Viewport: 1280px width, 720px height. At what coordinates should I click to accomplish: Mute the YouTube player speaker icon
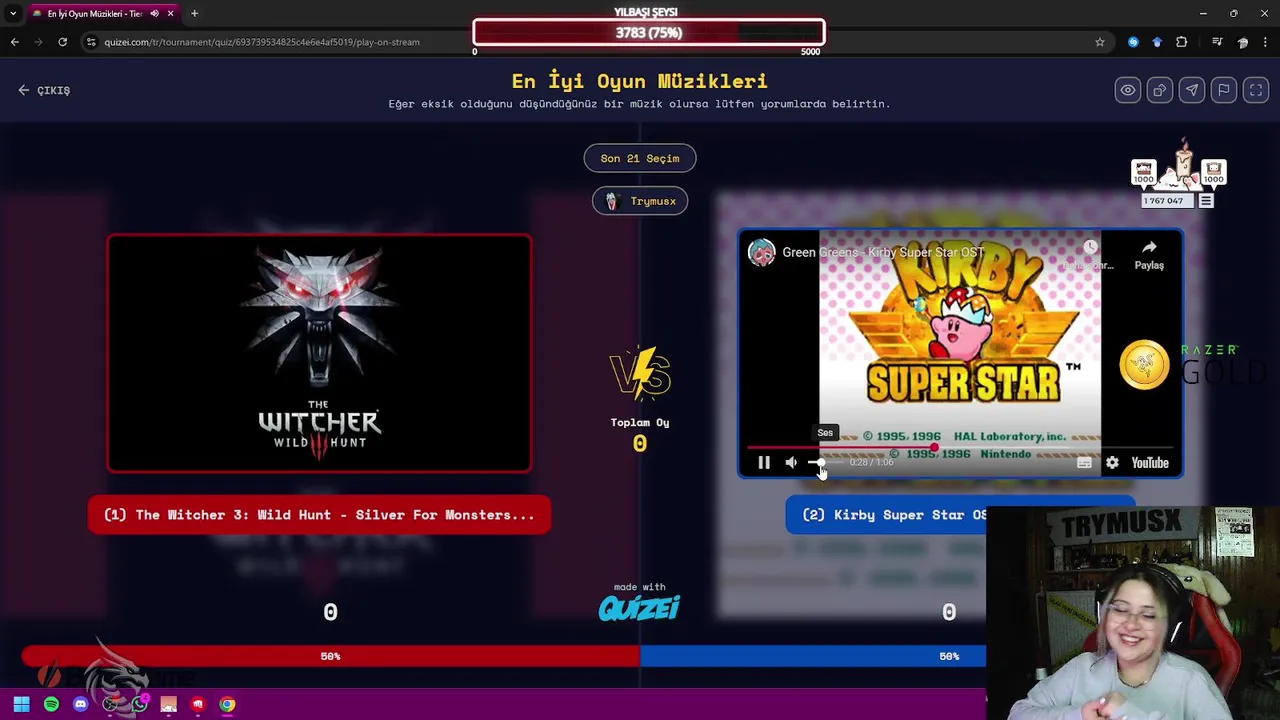coord(791,463)
